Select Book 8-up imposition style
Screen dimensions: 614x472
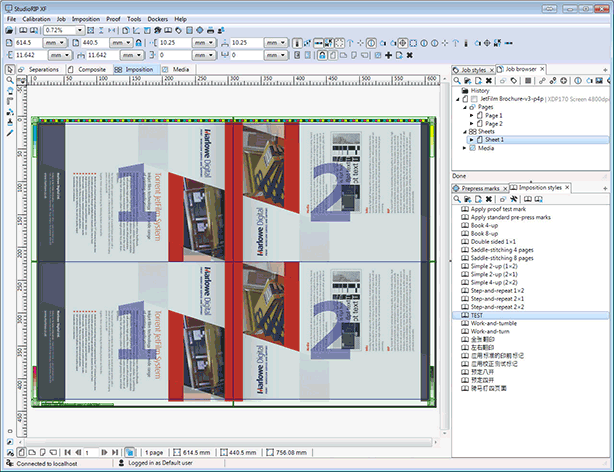coord(484,234)
